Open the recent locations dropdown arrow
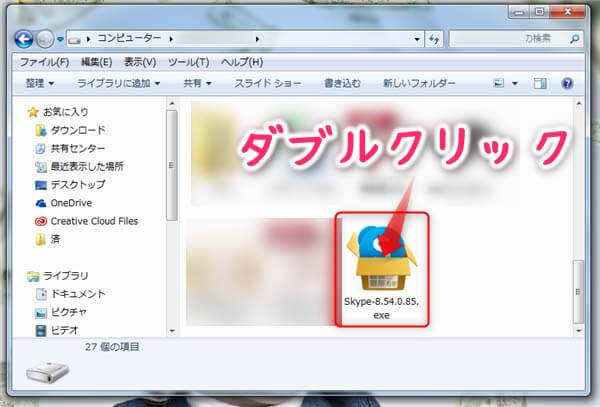Image resolution: width=600 pixels, height=407 pixels. point(60,39)
